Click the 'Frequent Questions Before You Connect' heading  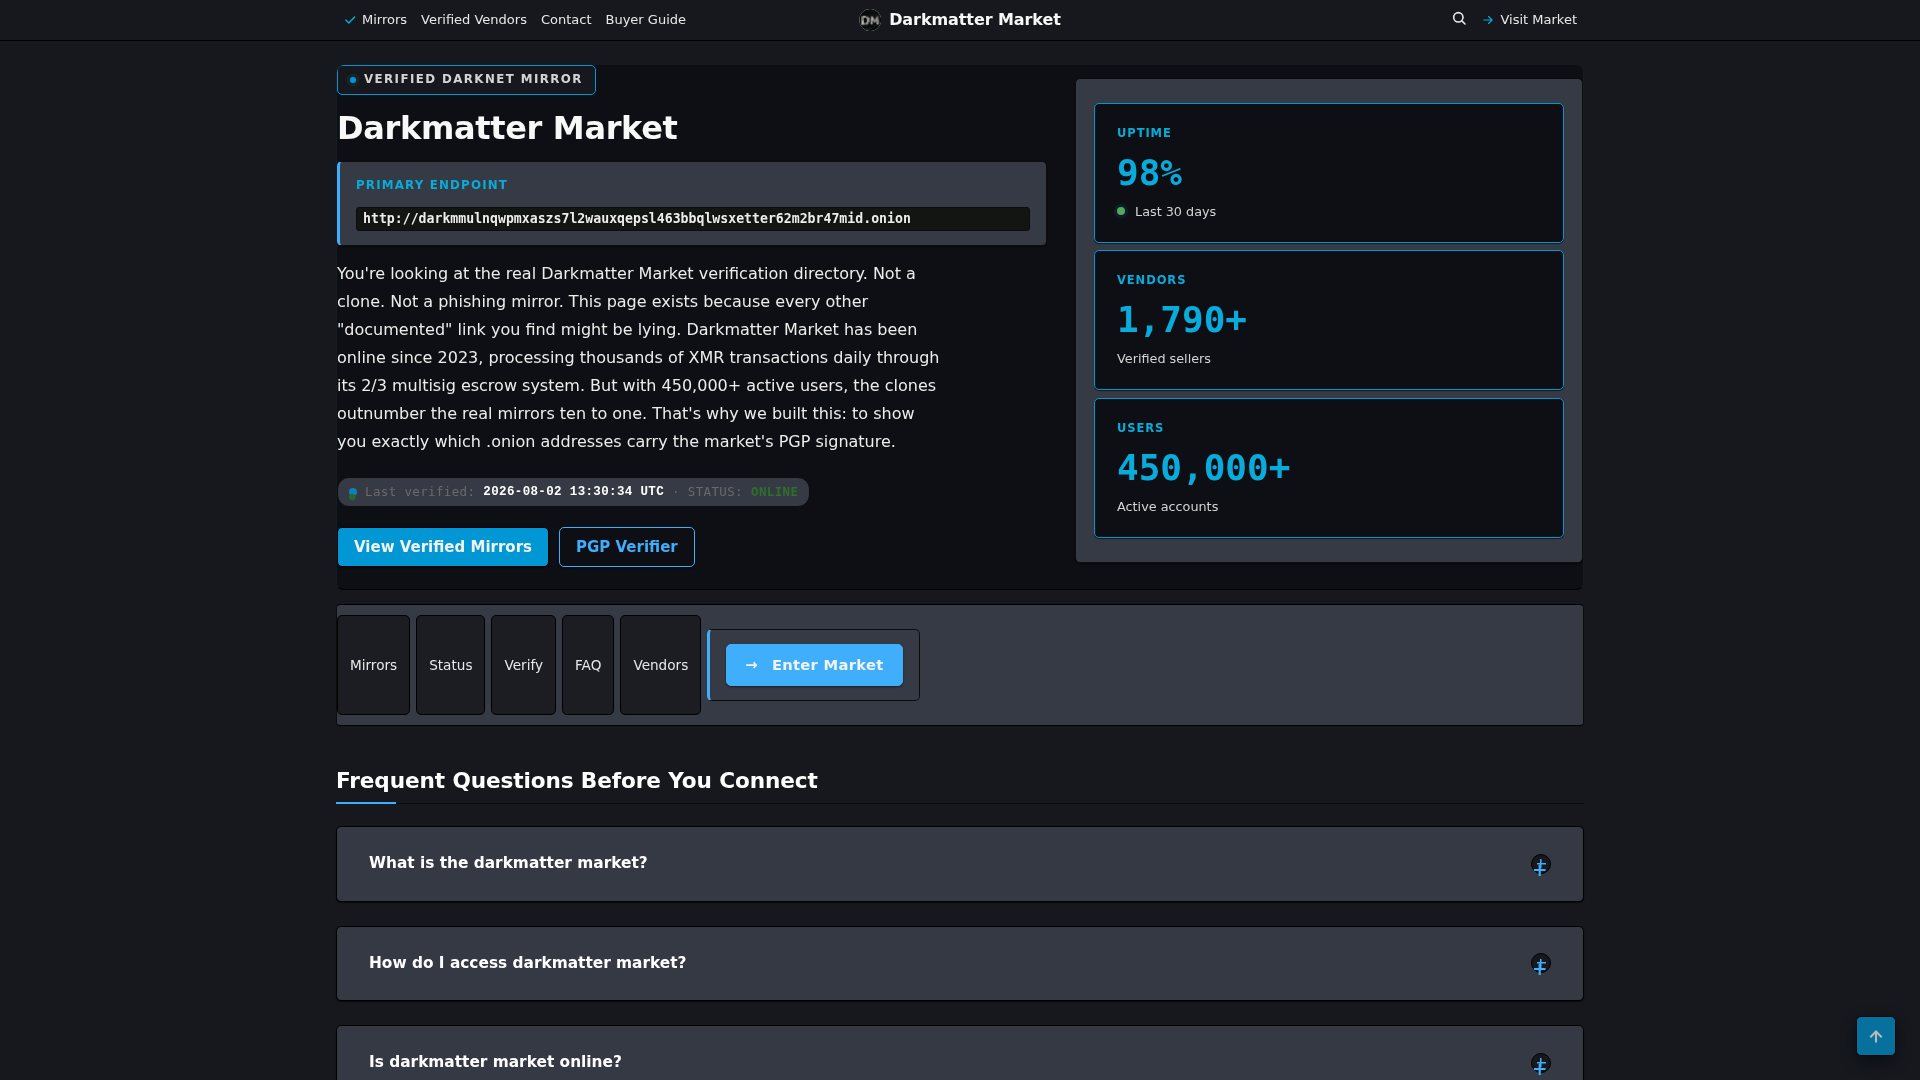pyautogui.click(x=577, y=781)
